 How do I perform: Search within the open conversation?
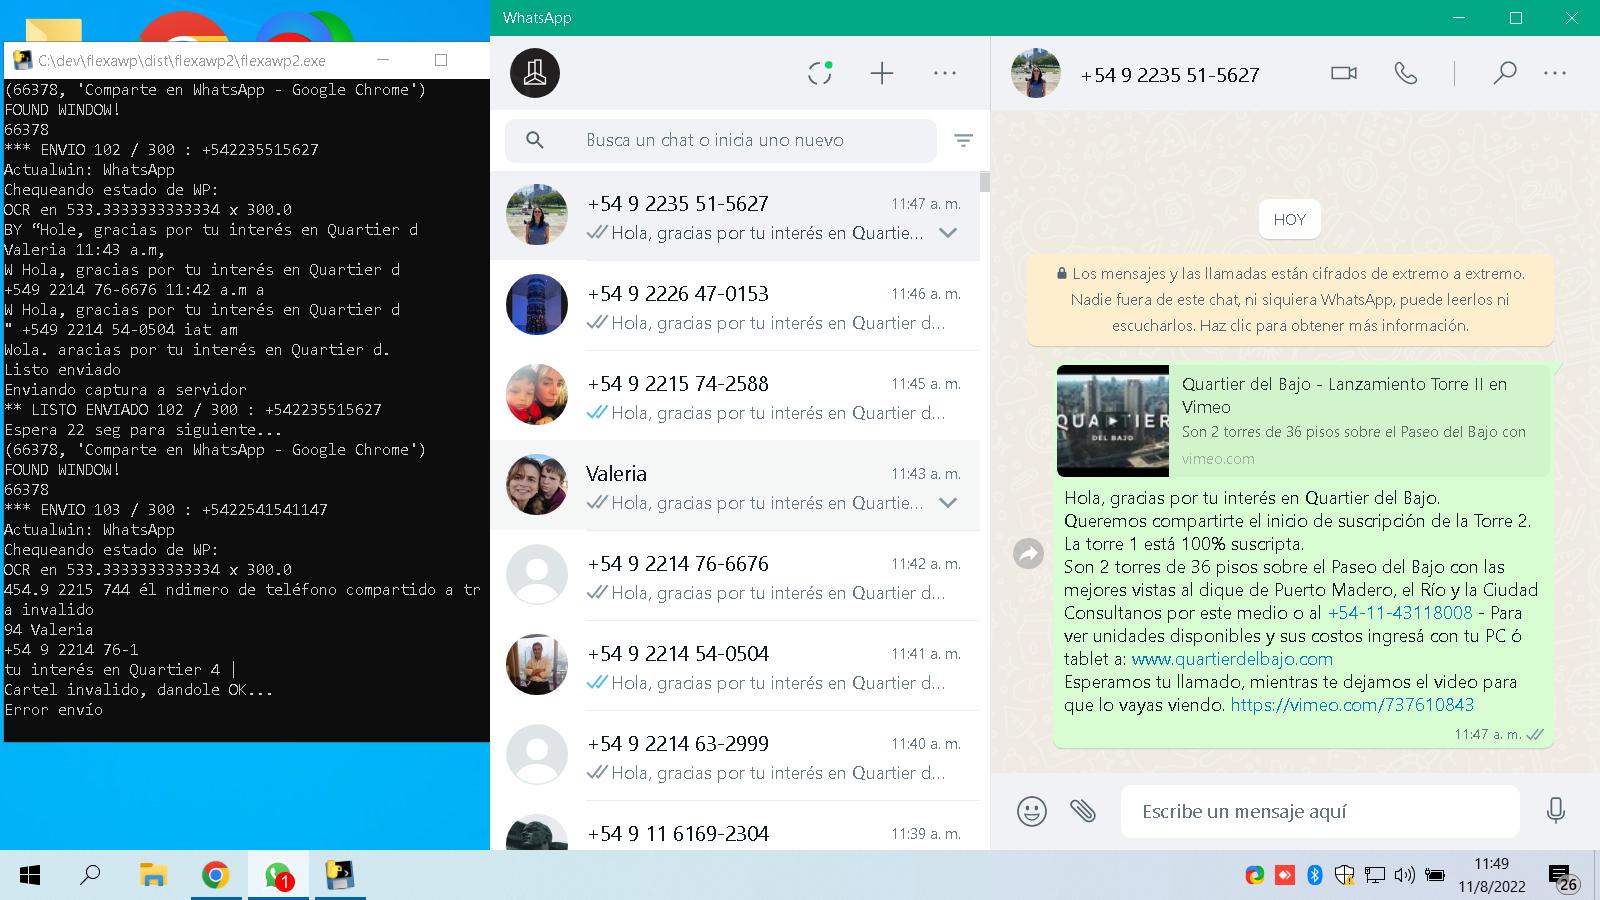pos(1505,73)
